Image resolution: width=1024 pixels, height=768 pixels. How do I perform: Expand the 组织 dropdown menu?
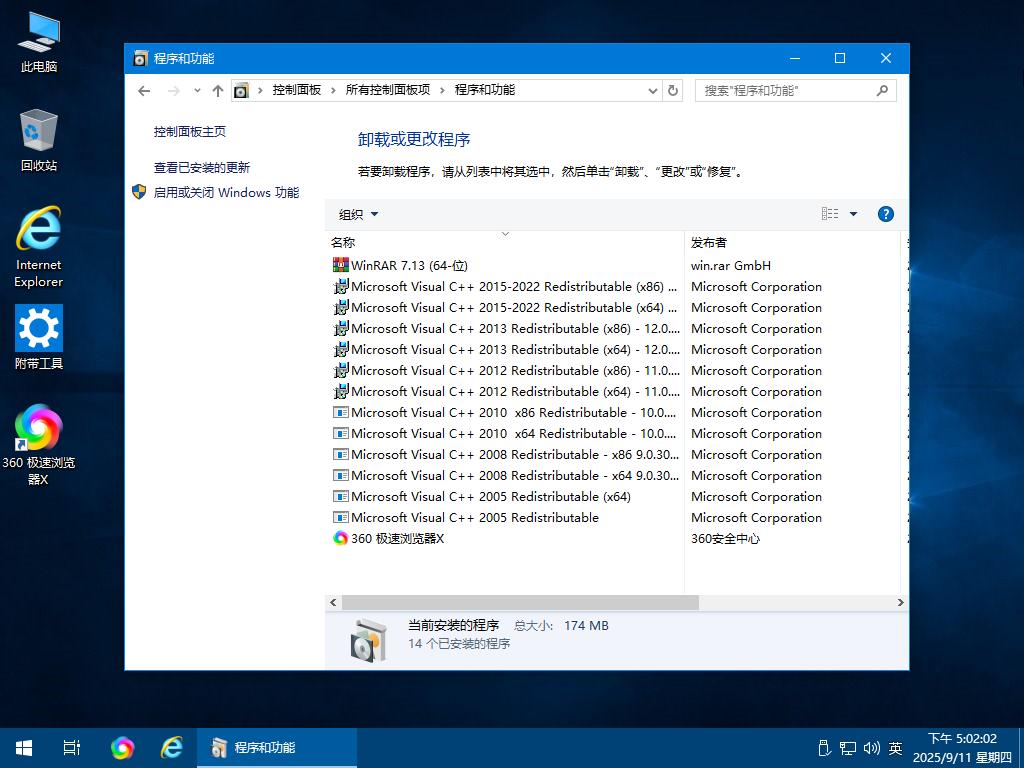[x=358, y=214]
